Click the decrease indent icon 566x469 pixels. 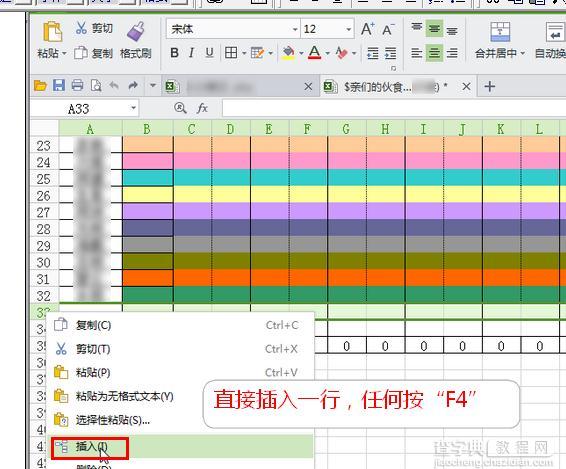pos(373,53)
